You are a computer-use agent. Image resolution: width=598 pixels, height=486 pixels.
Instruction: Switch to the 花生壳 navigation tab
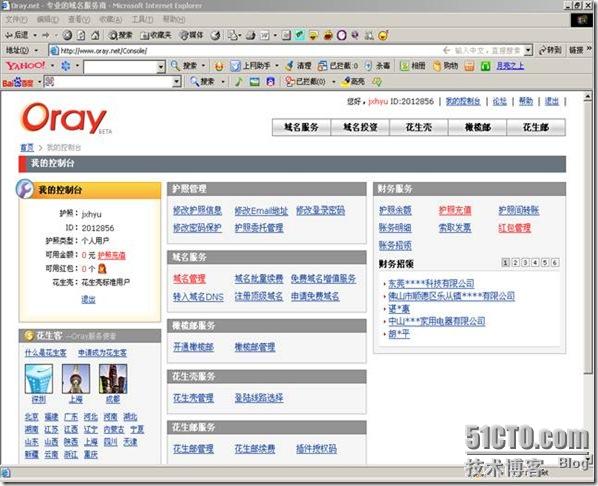click(x=419, y=127)
